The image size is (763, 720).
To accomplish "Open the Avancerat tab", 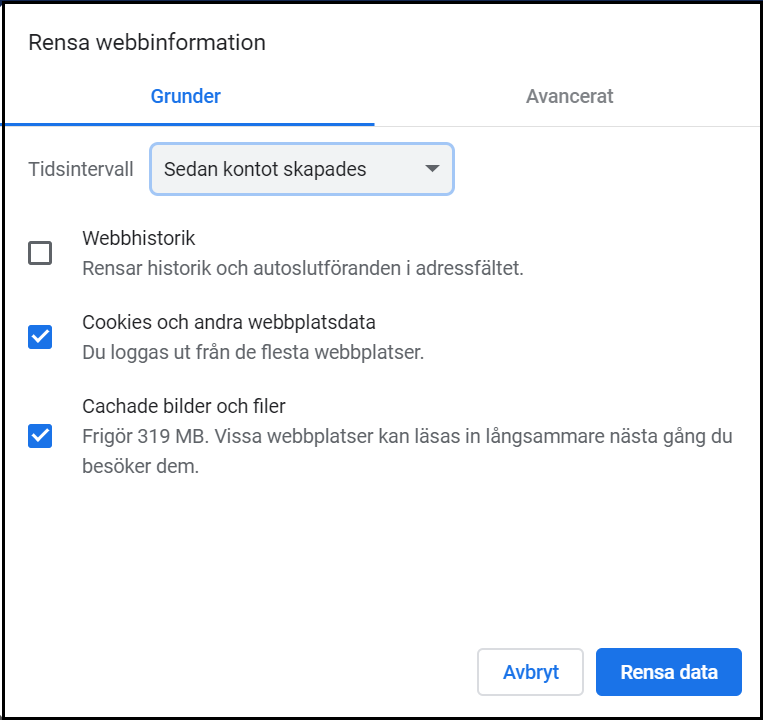I will [569, 97].
